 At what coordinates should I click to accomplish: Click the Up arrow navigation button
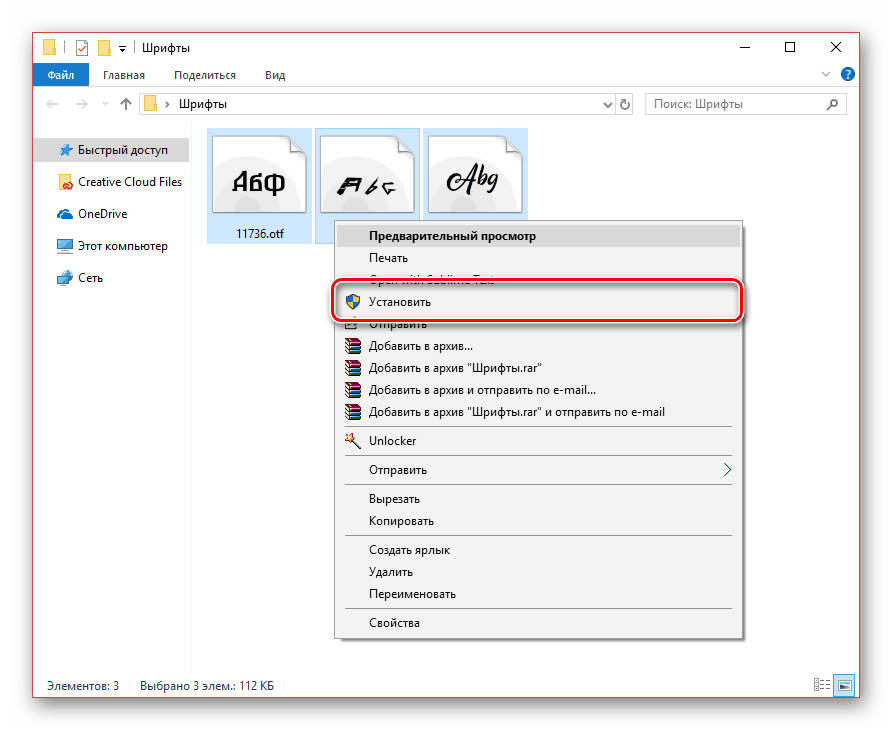[x=126, y=103]
